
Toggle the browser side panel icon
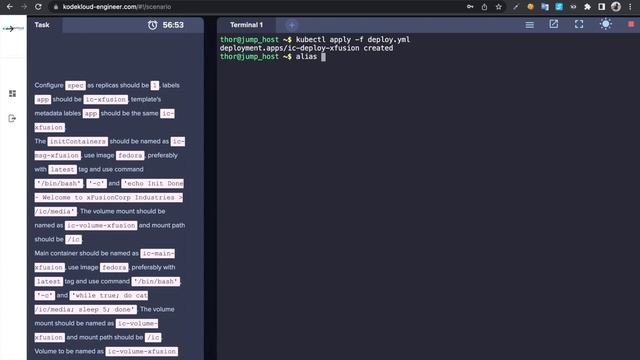pyautogui.click(x=602, y=7)
